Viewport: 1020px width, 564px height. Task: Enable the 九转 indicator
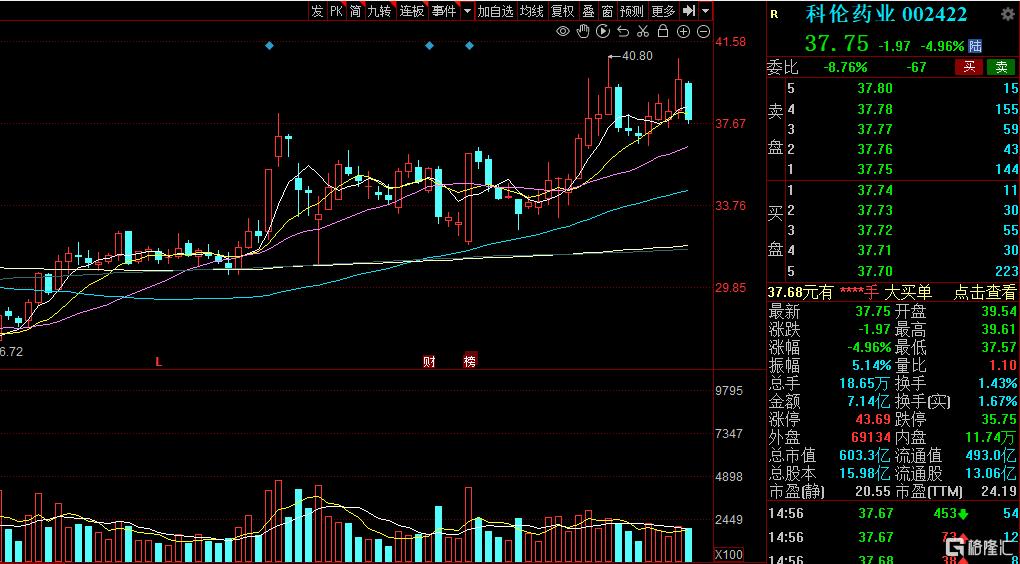pos(379,11)
